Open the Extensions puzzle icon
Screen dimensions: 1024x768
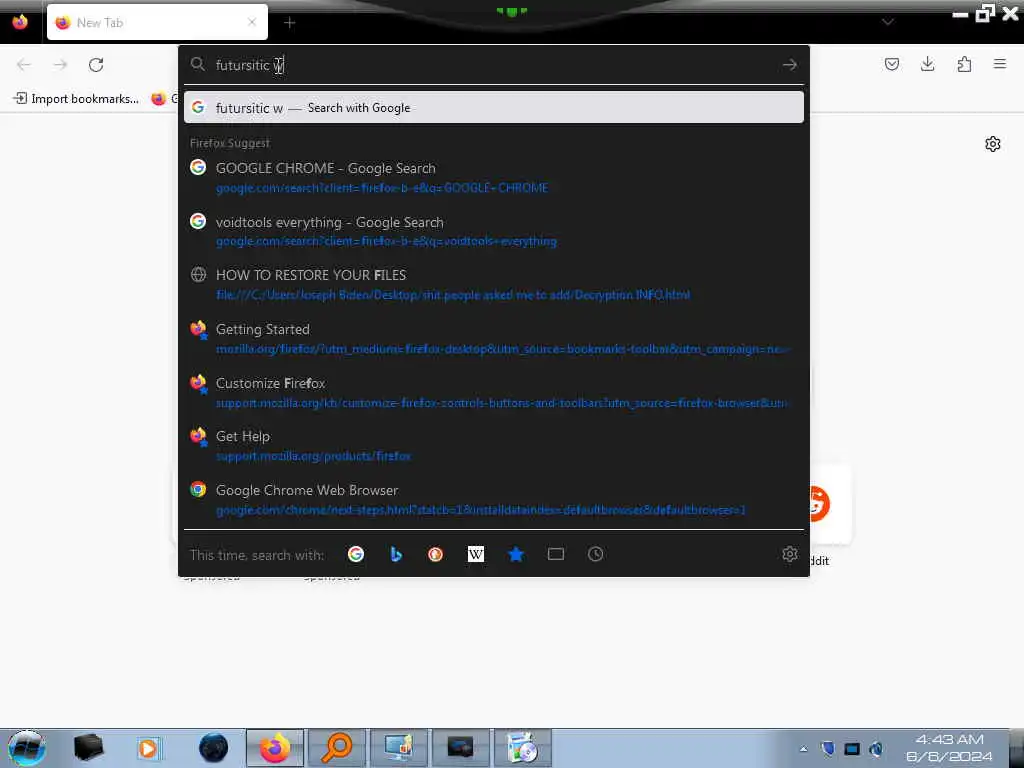964,64
